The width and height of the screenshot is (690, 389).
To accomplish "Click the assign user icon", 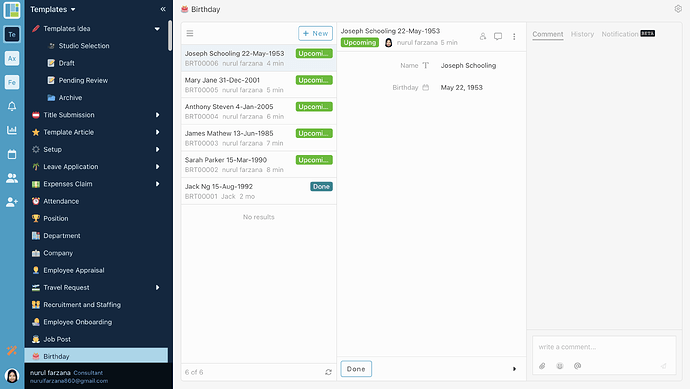I will (x=483, y=37).
